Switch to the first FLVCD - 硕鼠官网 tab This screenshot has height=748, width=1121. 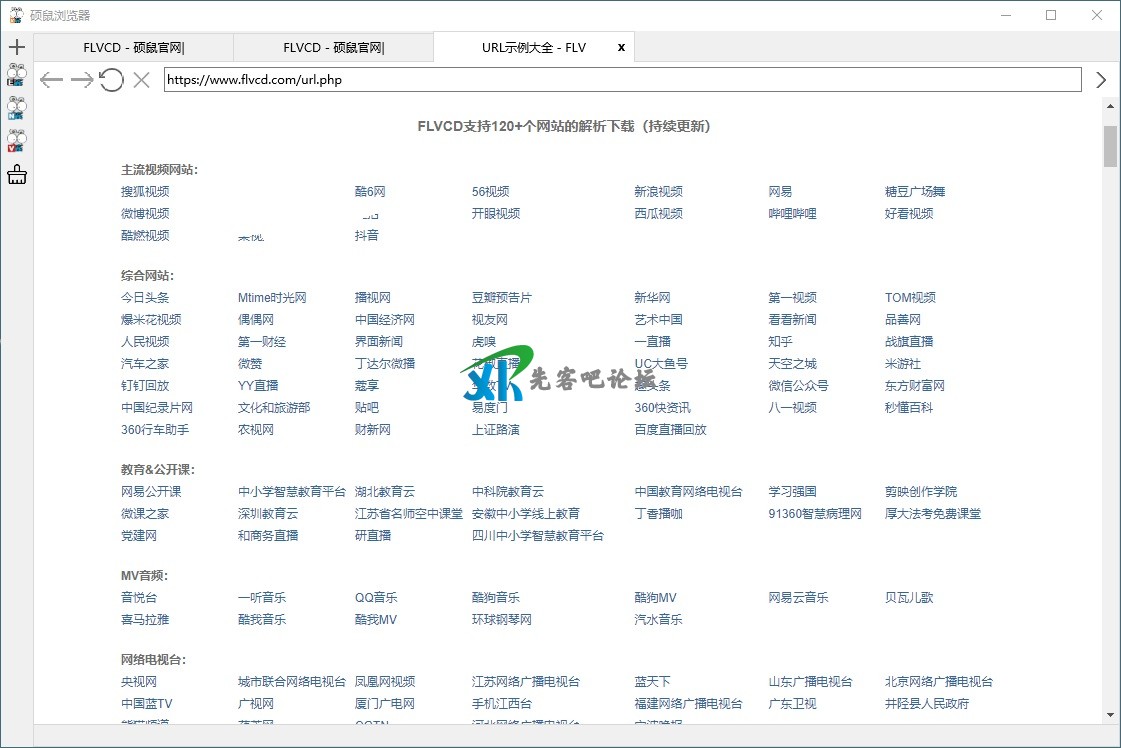[x=133, y=47]
